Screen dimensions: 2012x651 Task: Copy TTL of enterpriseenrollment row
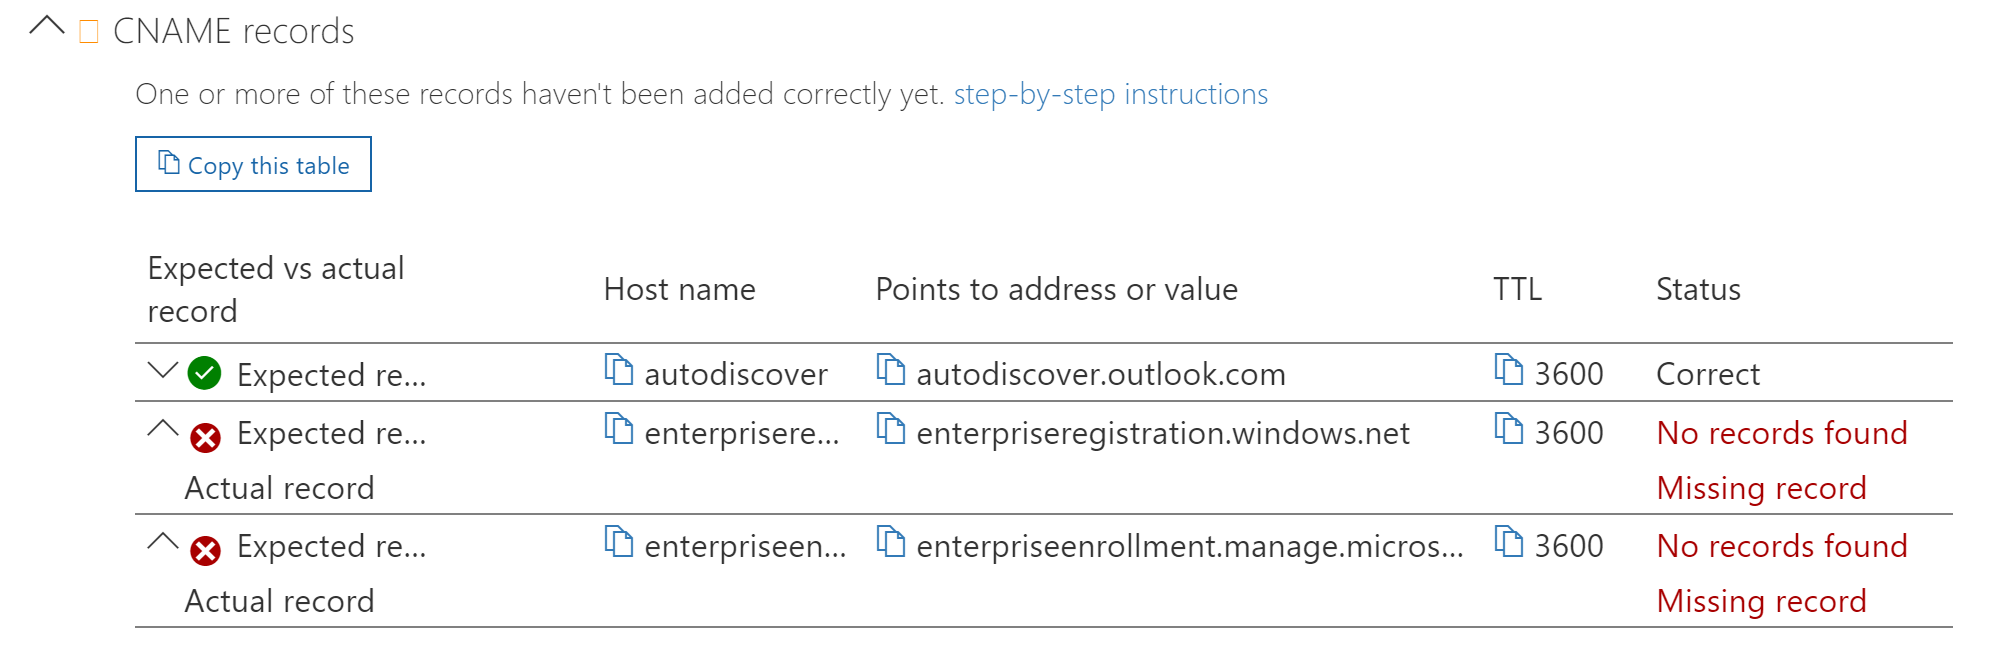point(1509,541)
